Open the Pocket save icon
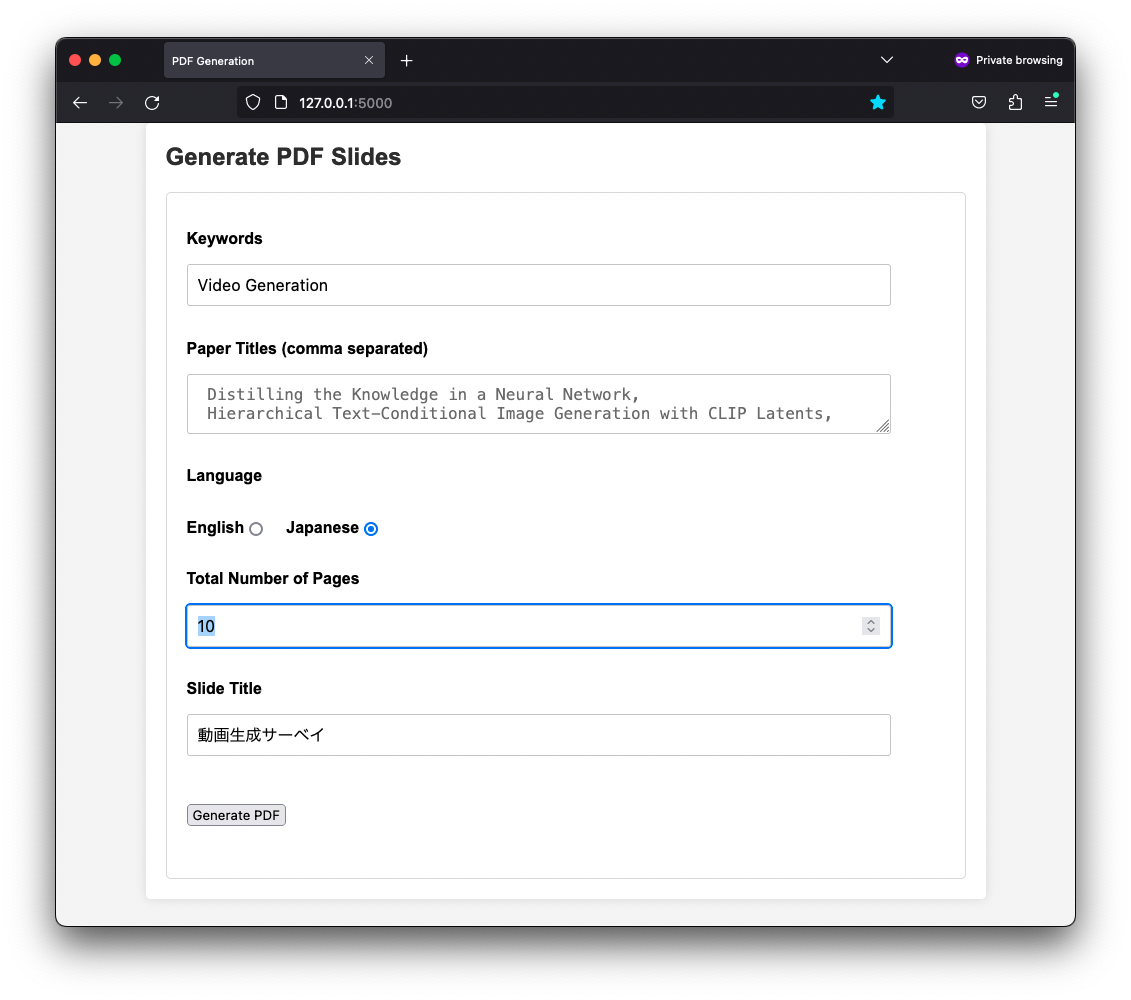The image size is (1131, 1000). tap(978, 102)
